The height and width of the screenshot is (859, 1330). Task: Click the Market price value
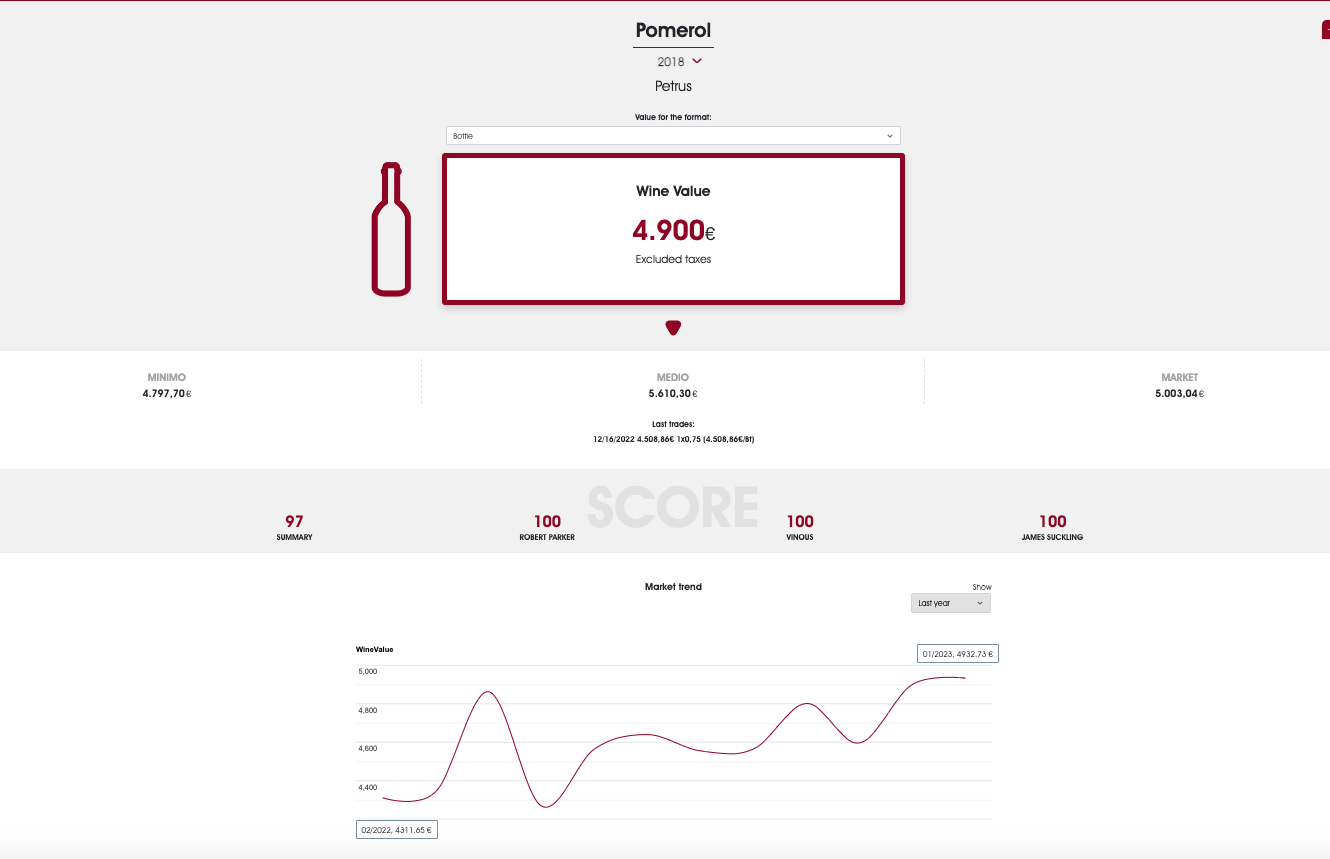(1180, 394)
